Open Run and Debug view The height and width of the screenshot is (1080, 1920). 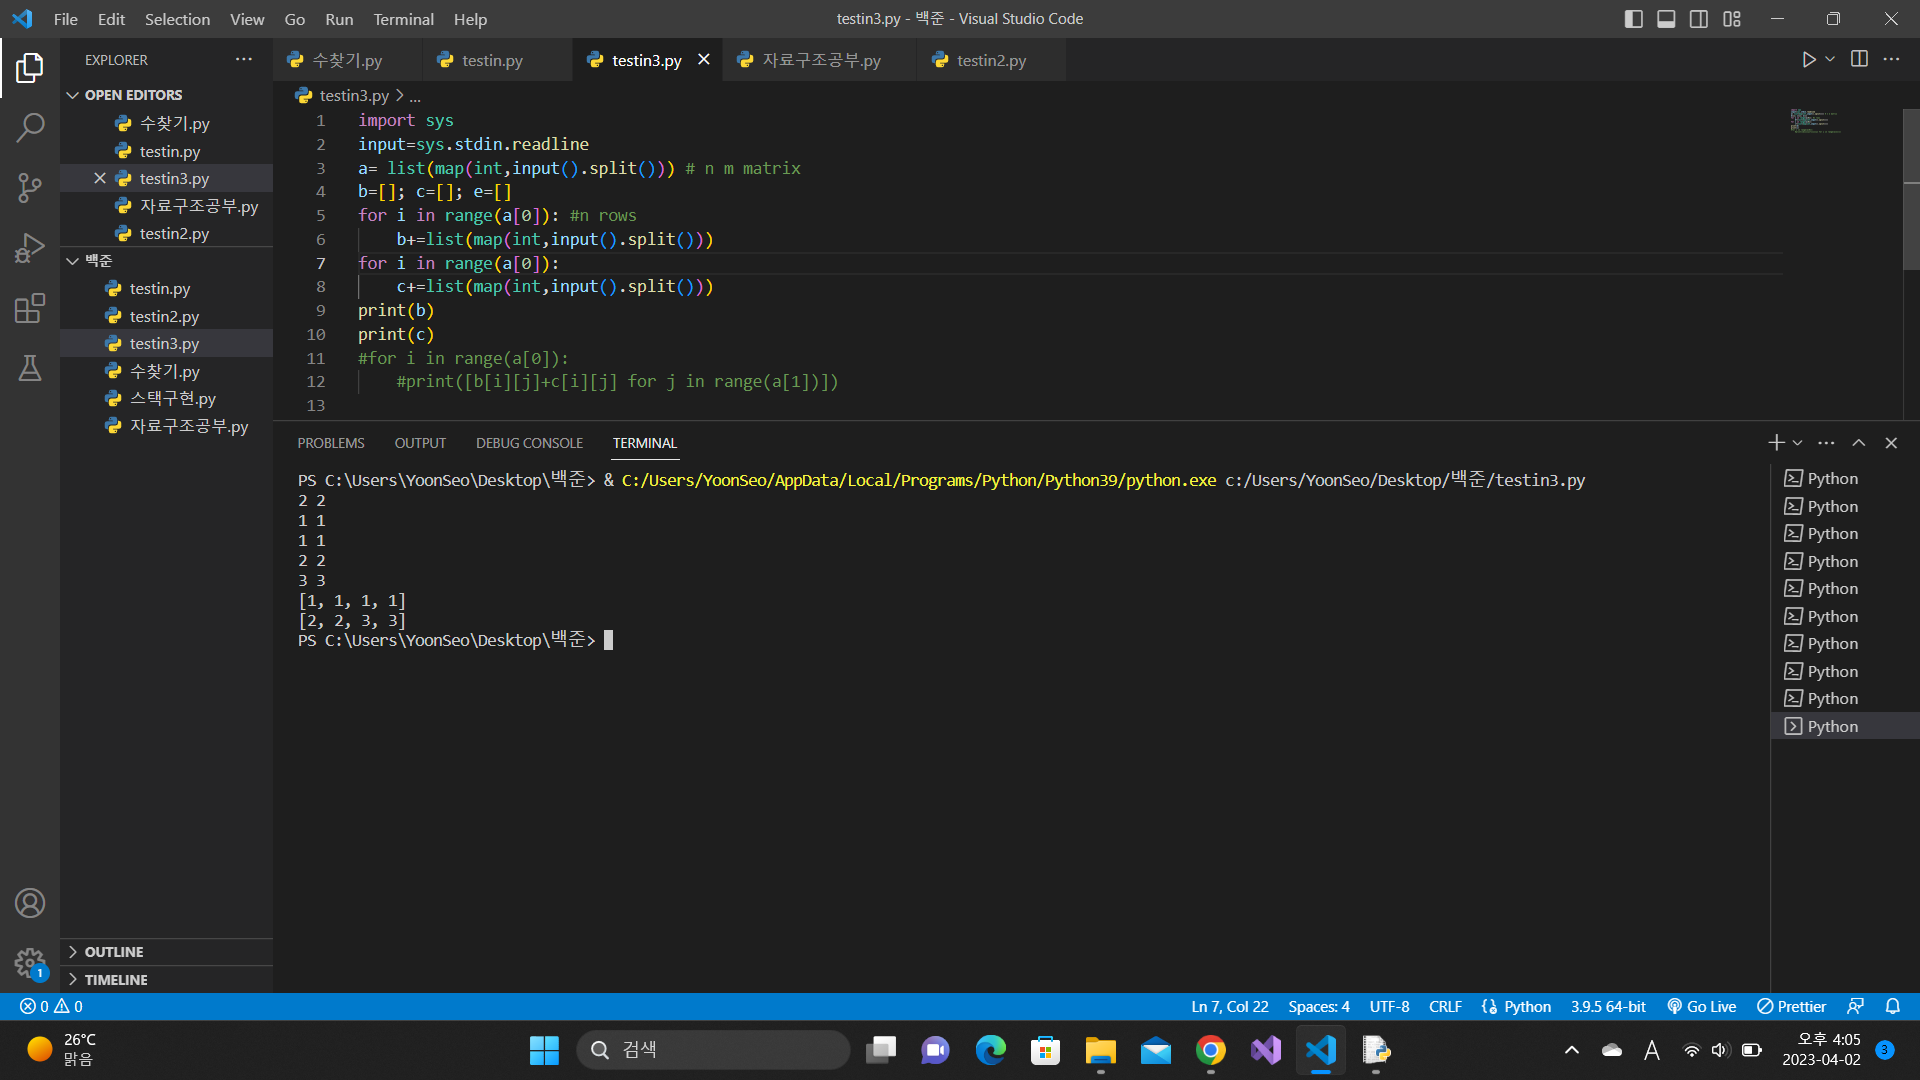(30, 247)
